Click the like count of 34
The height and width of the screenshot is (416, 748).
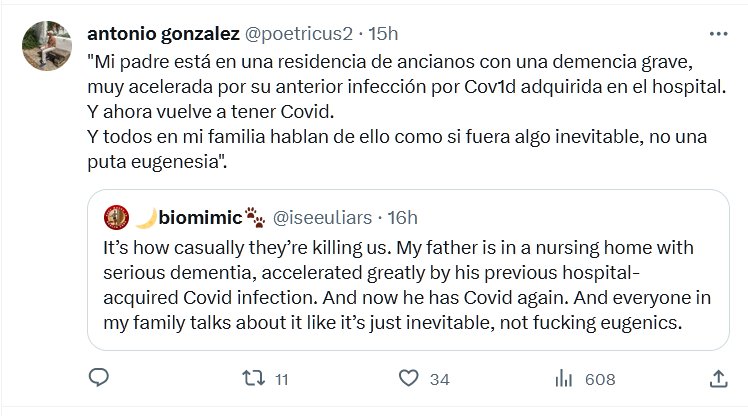coord(439,379)
